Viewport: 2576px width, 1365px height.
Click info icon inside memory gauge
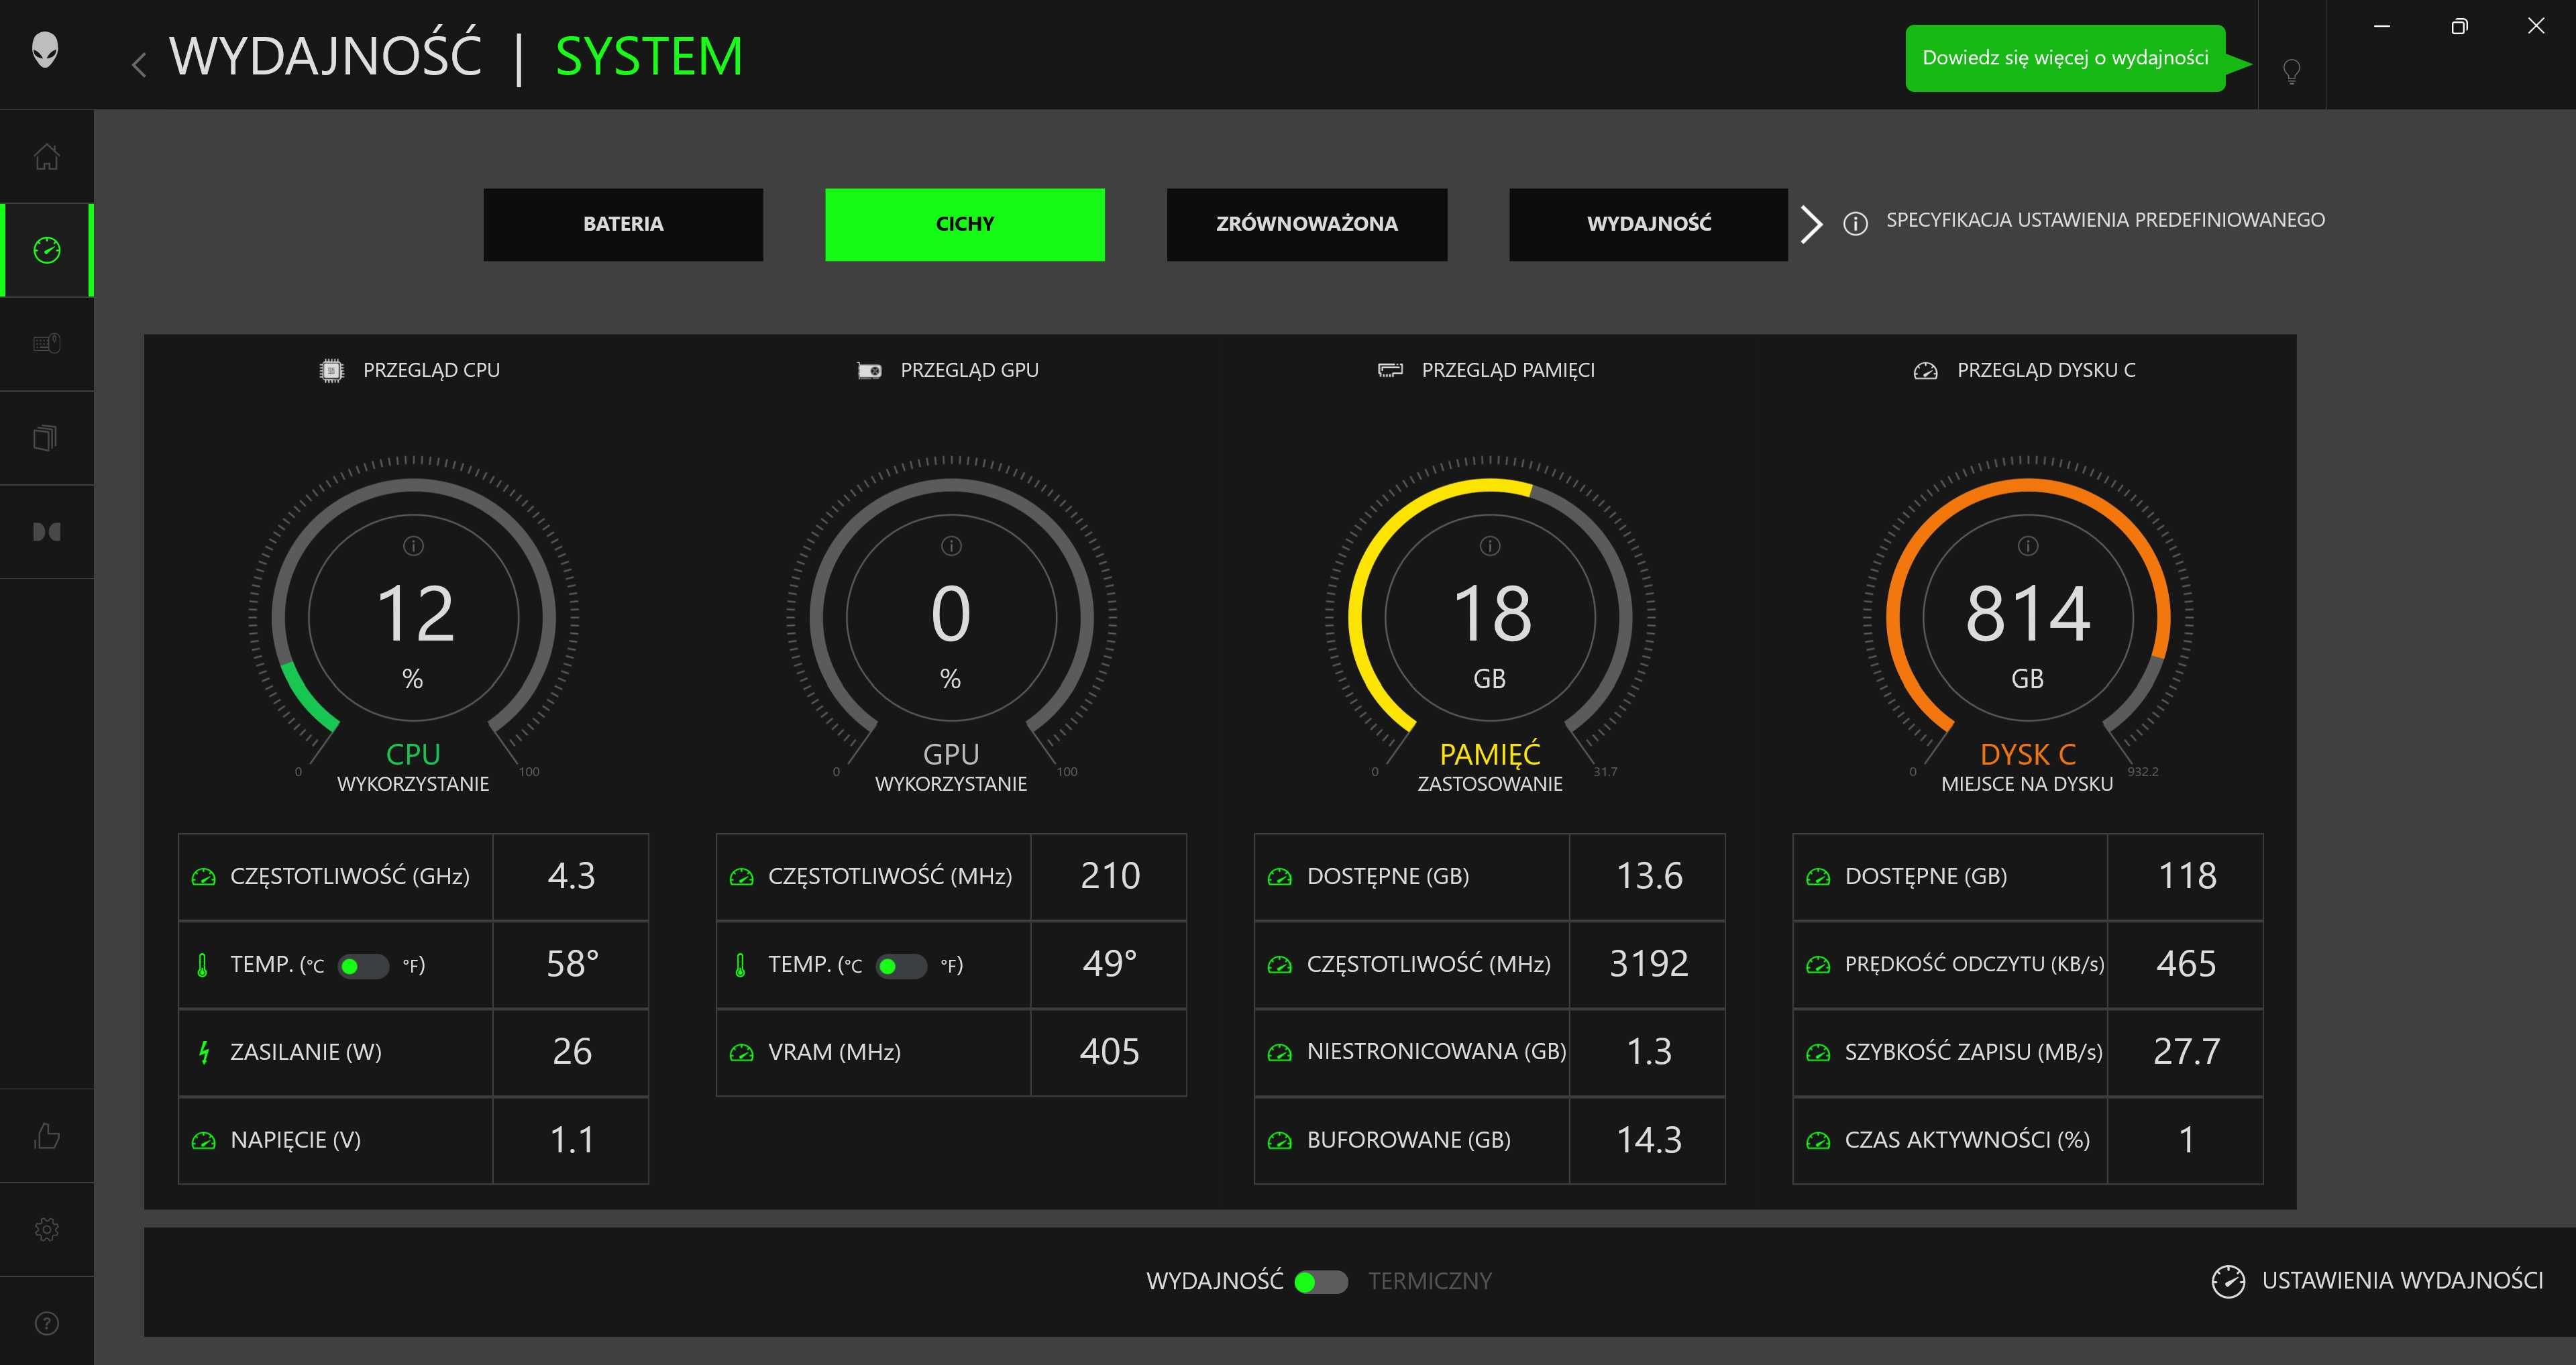click(x=1490, y=545)
